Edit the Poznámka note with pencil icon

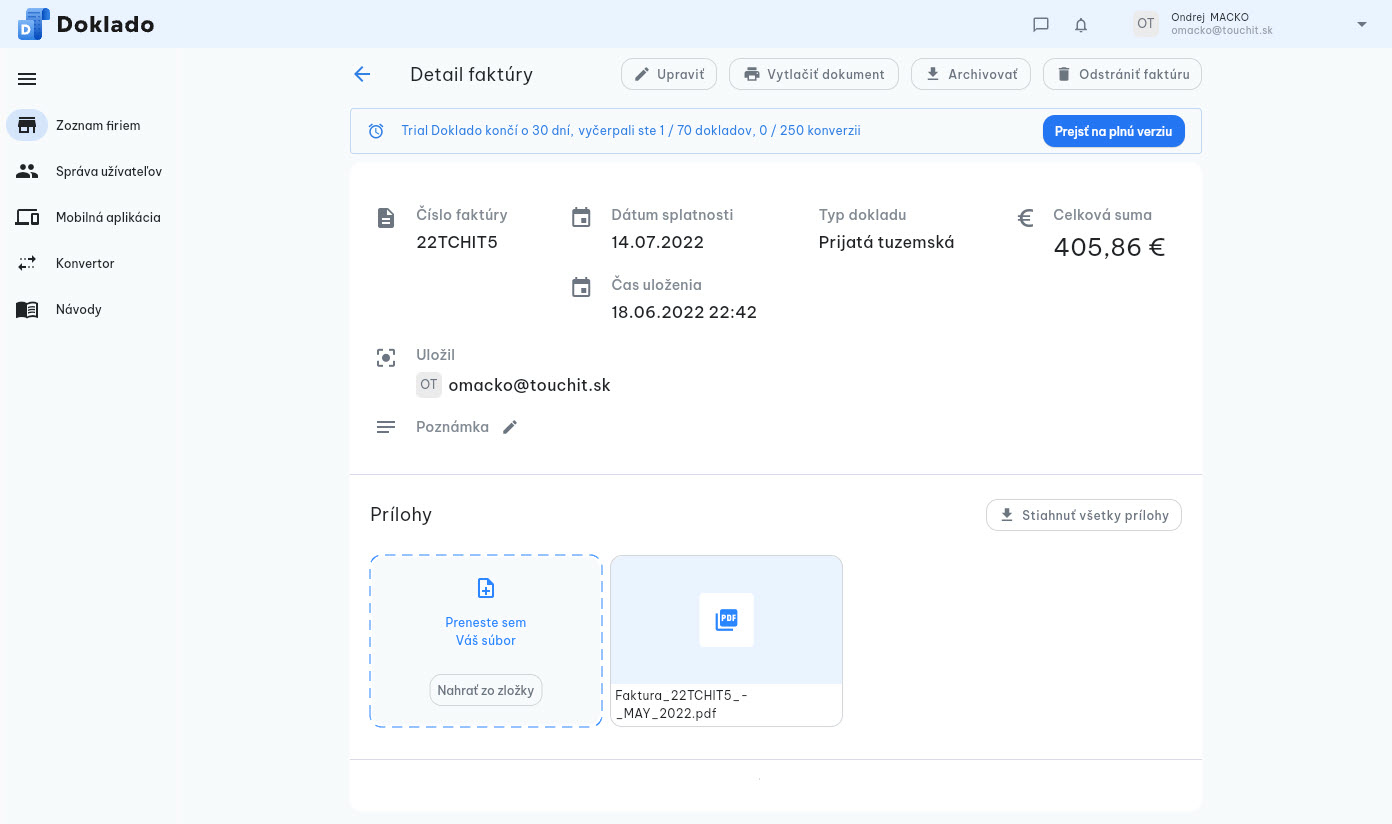pyautogui.click(x=510, y=427)
